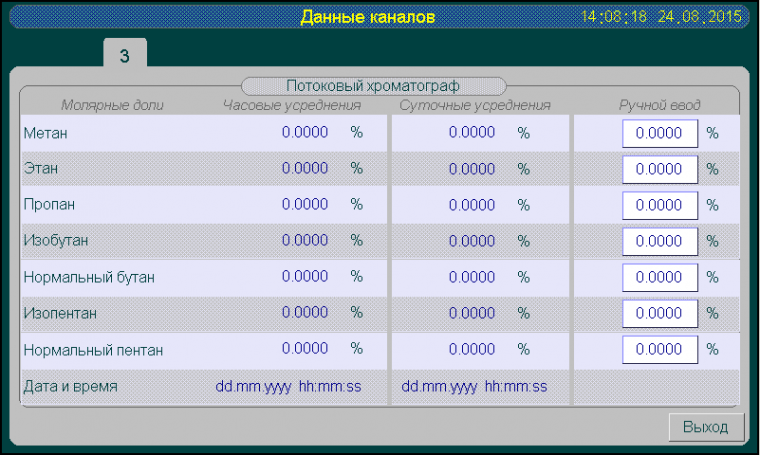This screenshot has height=455, width=760.
Task: Click the Ручной ввод column header
Action: coord(659,105)
